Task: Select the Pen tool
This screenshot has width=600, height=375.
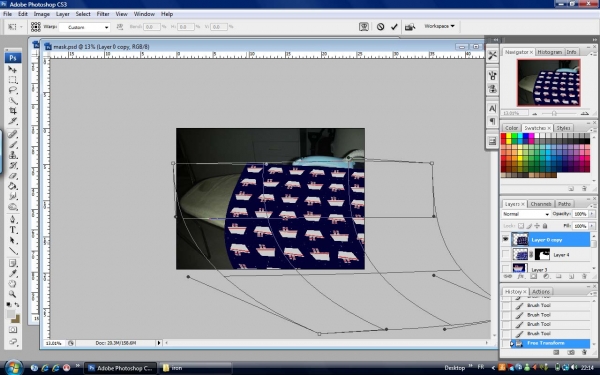Action: point(12,219)
